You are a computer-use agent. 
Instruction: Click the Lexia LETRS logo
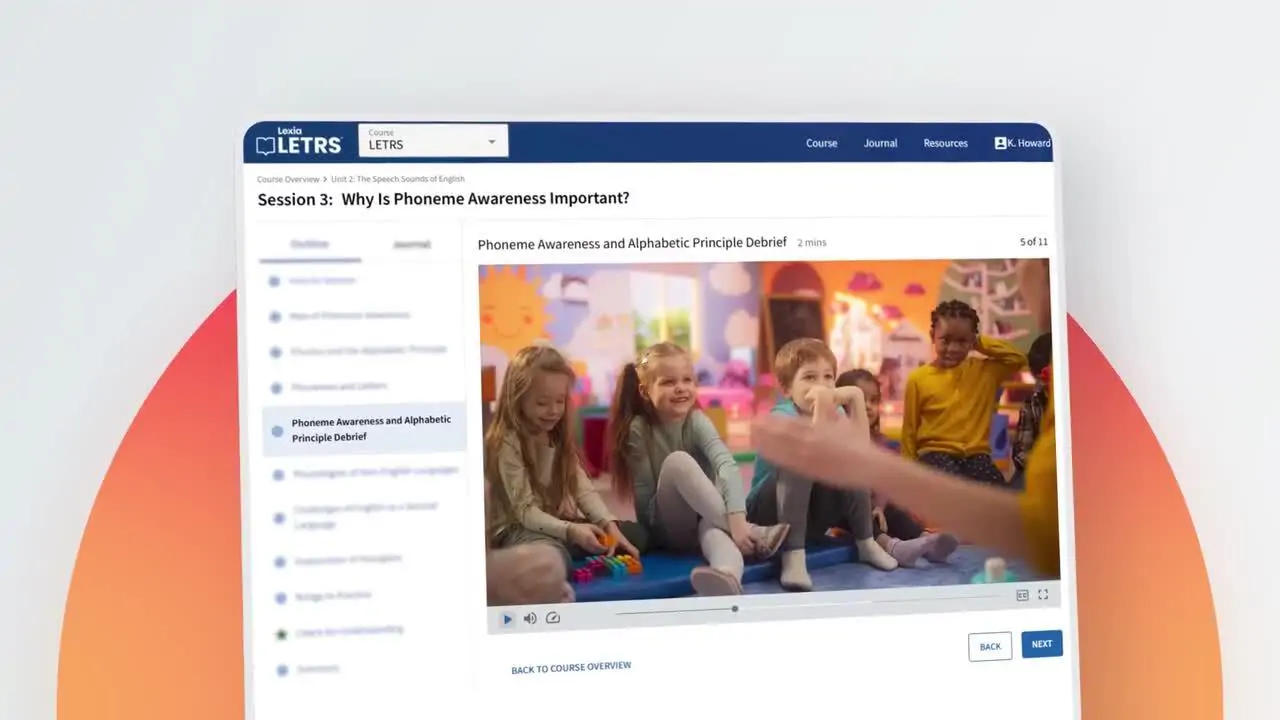click(x=298, y=143)
